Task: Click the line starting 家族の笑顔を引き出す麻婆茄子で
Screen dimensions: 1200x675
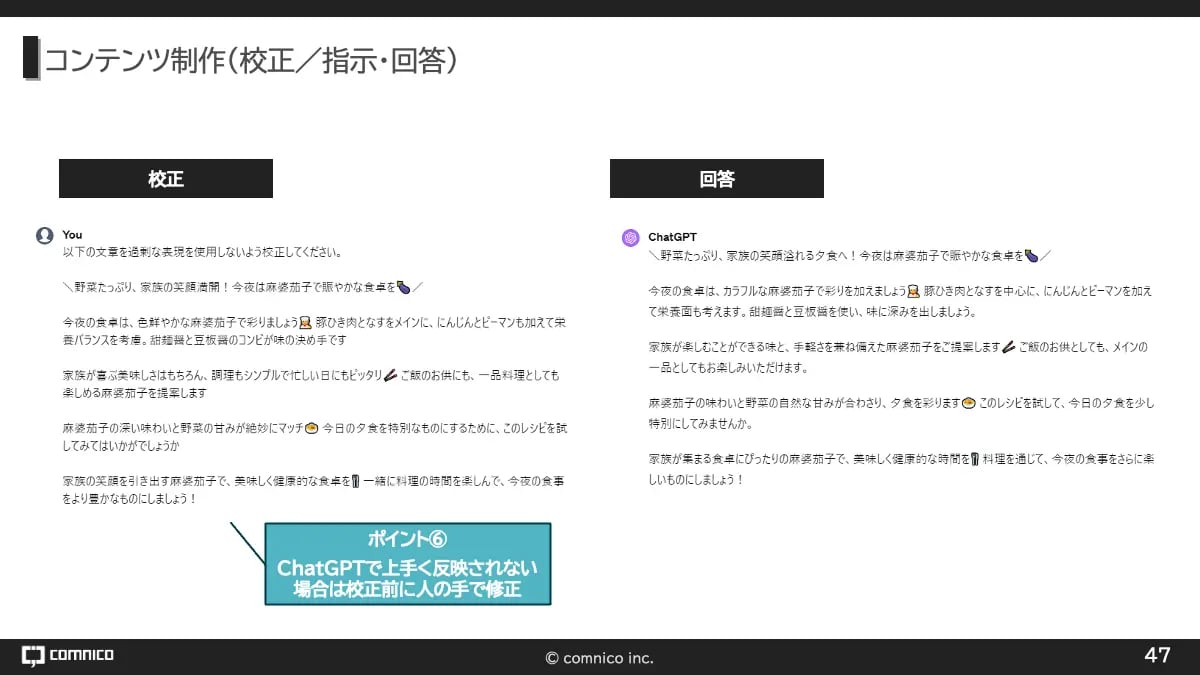Action: point(313,481)
